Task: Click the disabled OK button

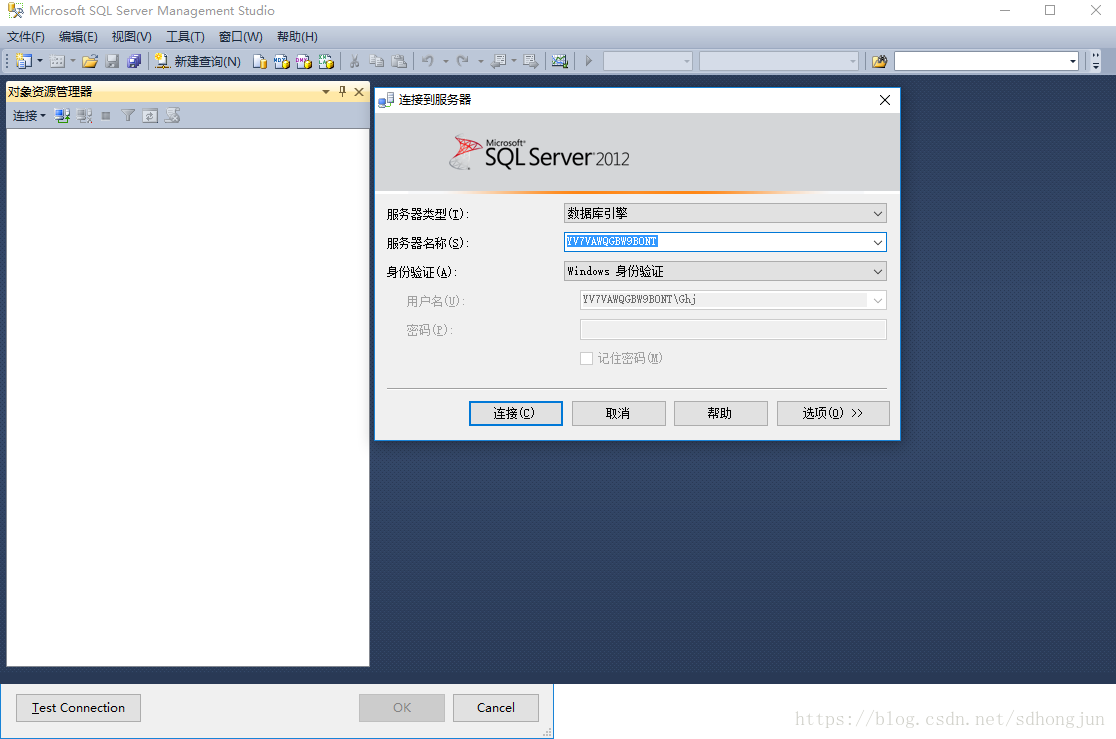Action: (402, 708)
